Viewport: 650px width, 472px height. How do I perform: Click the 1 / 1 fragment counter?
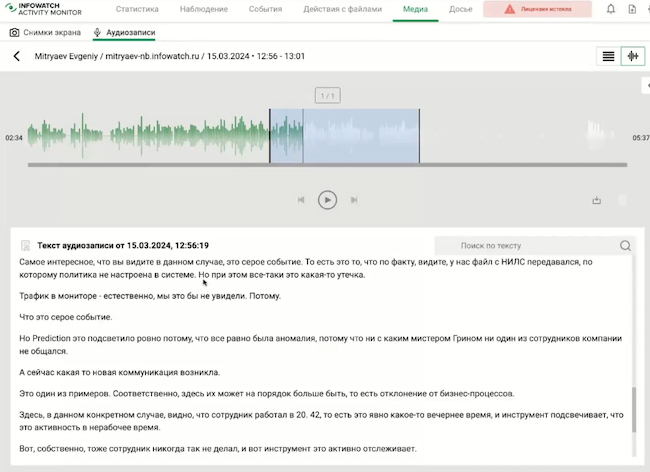(327, 96)
